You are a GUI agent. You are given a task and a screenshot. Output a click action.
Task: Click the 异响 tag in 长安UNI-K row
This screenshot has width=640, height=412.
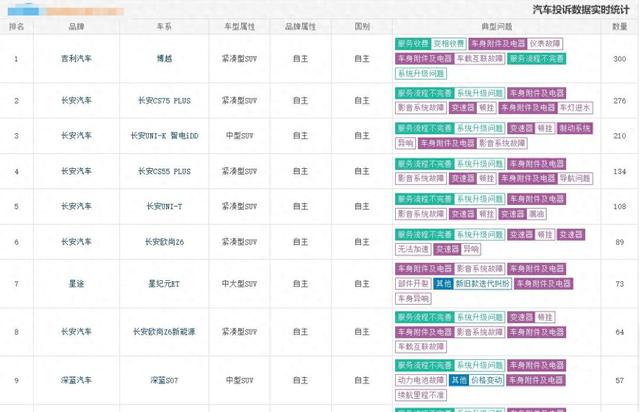coord(405,143)
